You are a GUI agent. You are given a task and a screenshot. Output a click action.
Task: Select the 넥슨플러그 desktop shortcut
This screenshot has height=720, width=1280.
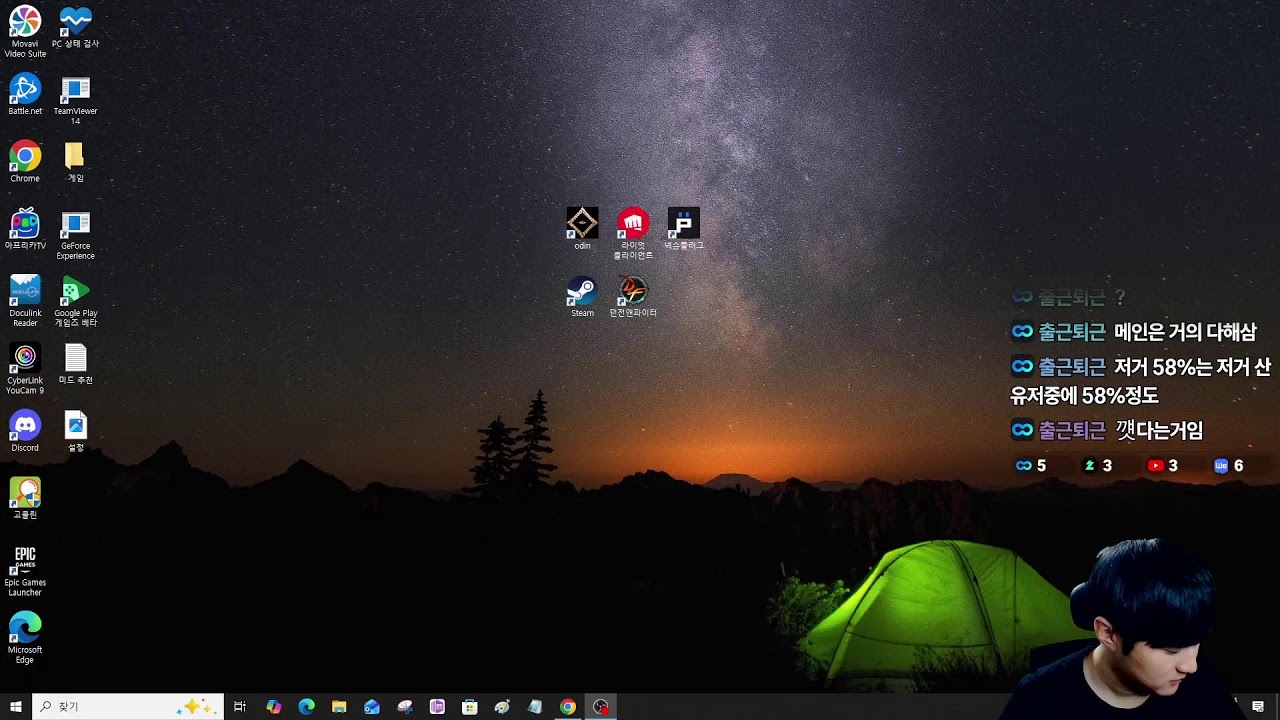click(x=684, y=229)
